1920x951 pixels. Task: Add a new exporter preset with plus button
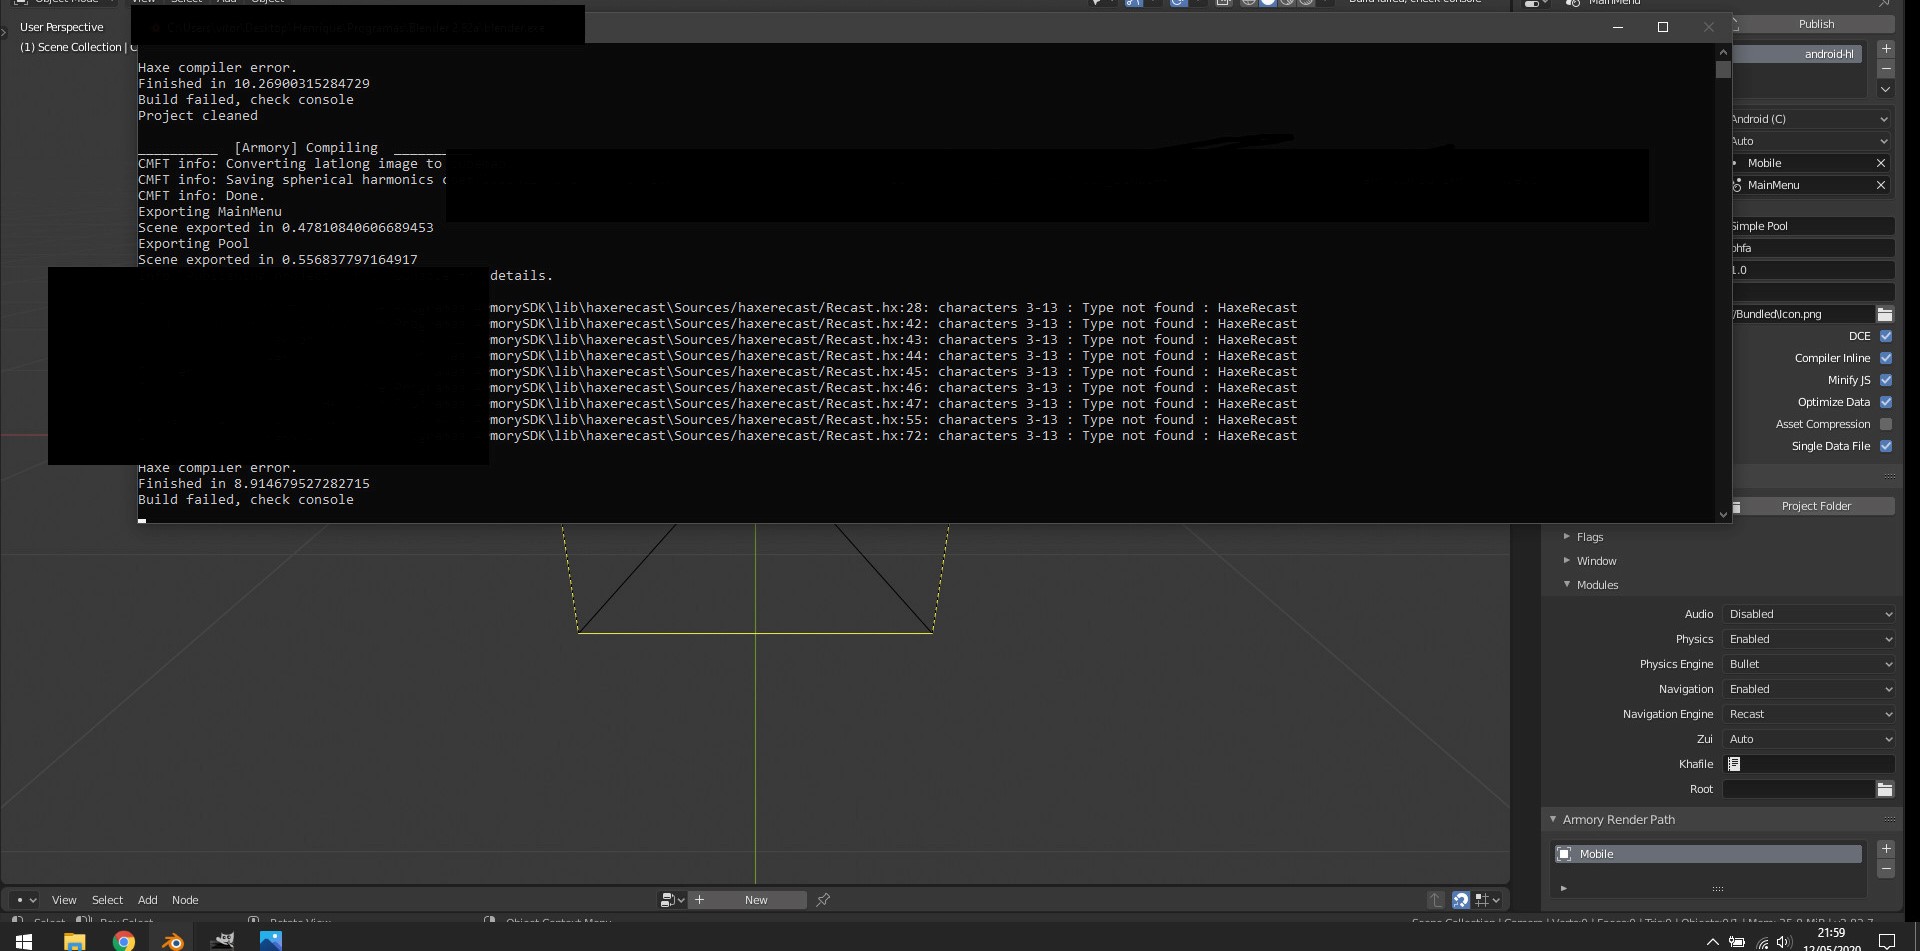click(1885, 48)
